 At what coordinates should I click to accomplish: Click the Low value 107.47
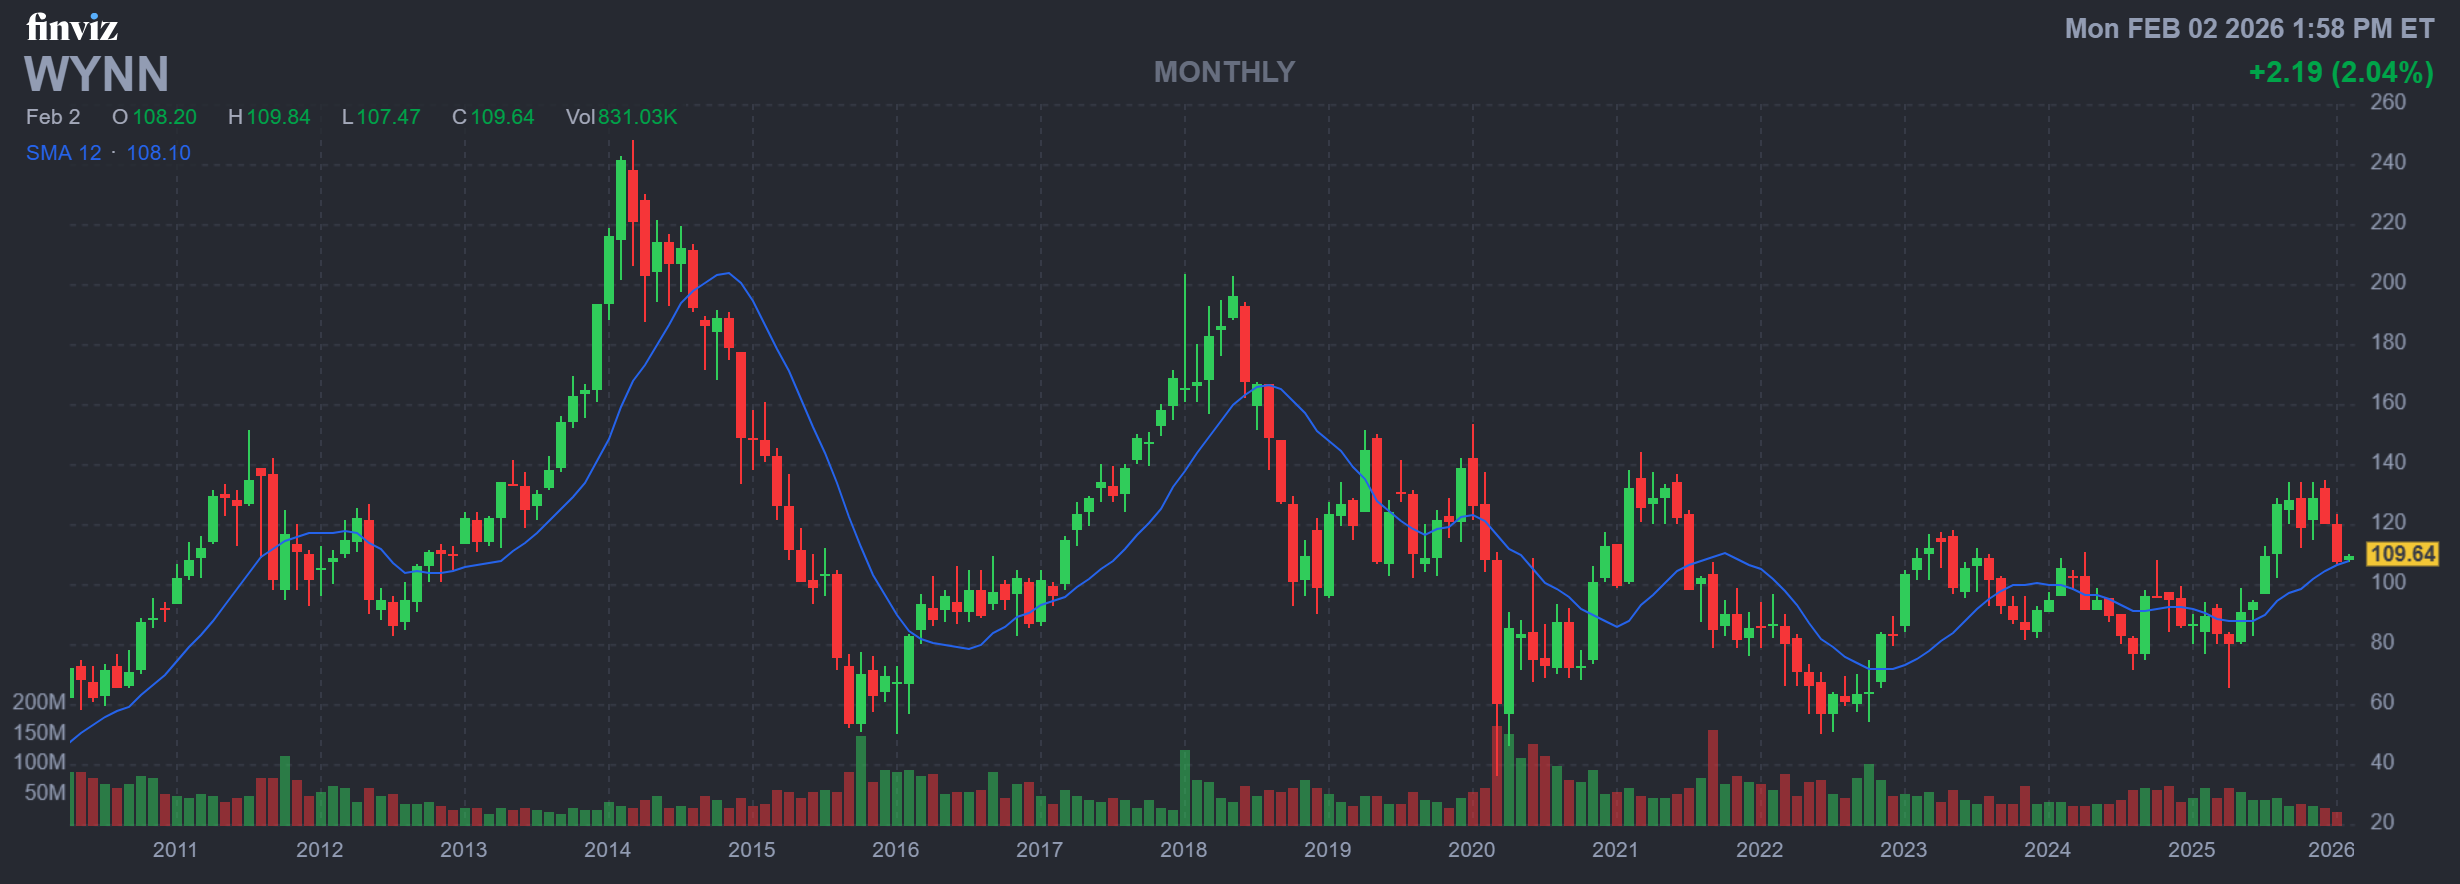point(388,117)
